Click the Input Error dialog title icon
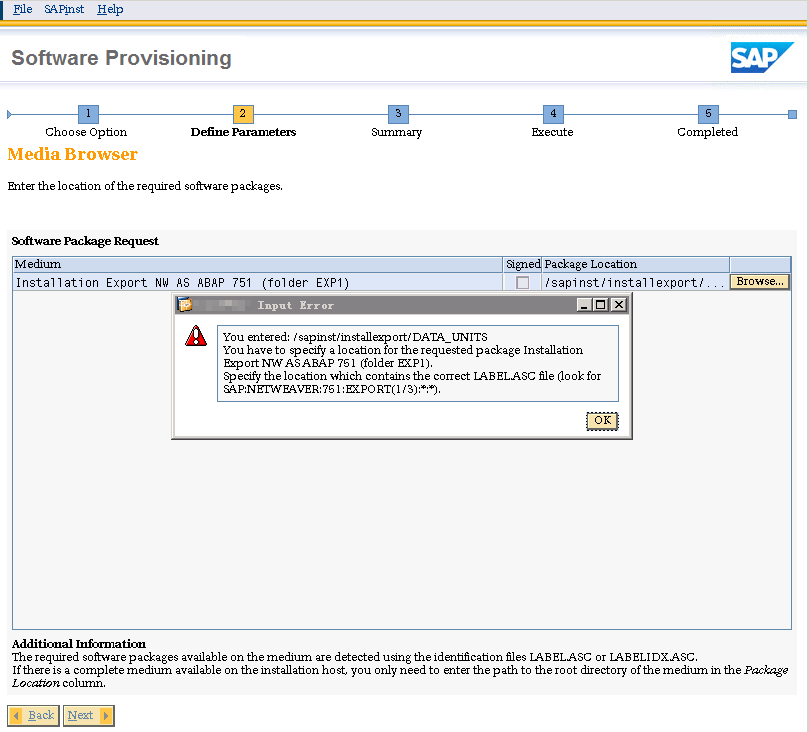 point(185,305)
